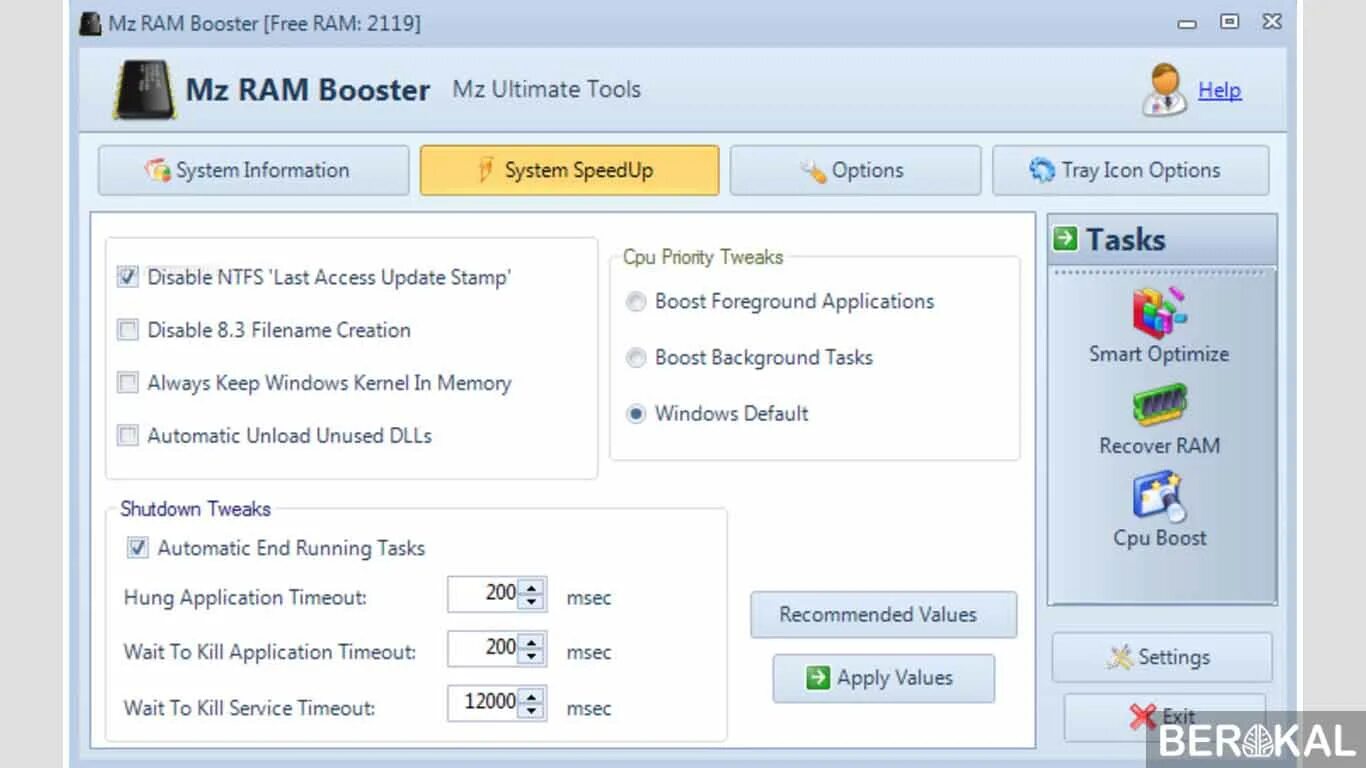This screenshot has width=1366, height=768.
Task: Open Settings button with wrench icon
Action: [x=1162, y=657]
